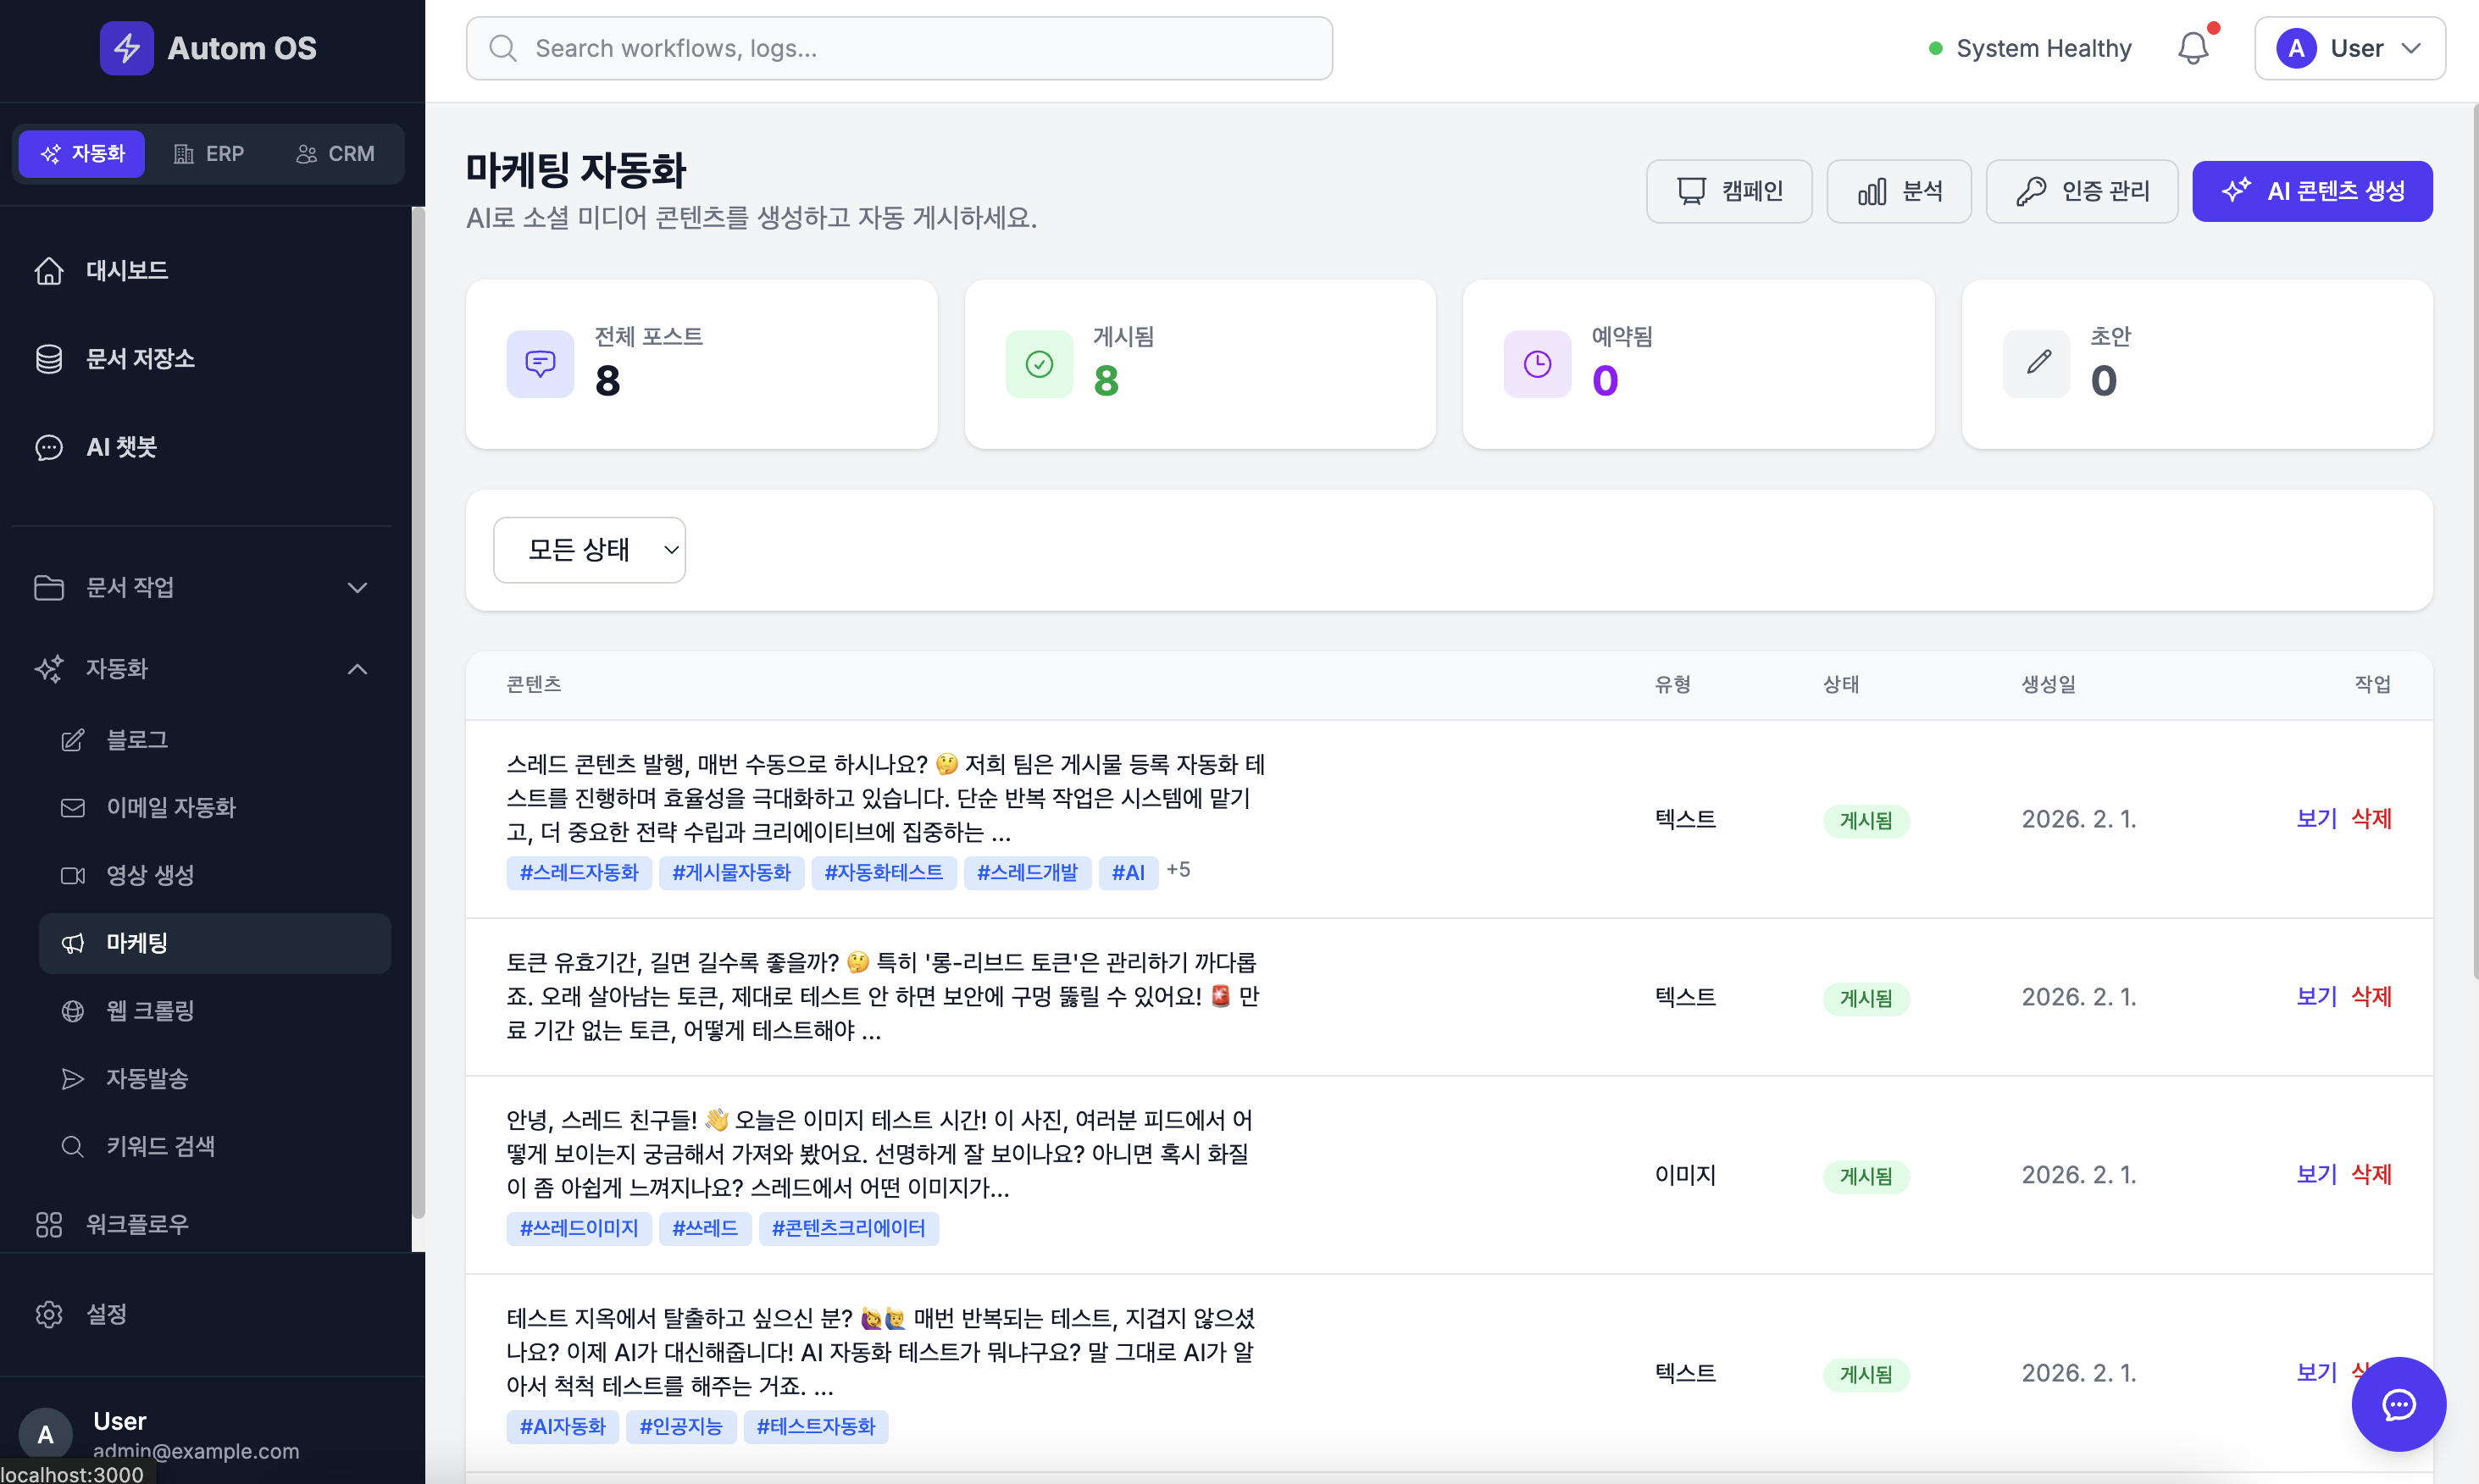Select the 문서 저장소 database icon
Image resolution: width=2479 pixels, height=1484 pixels.
[49, 358]
